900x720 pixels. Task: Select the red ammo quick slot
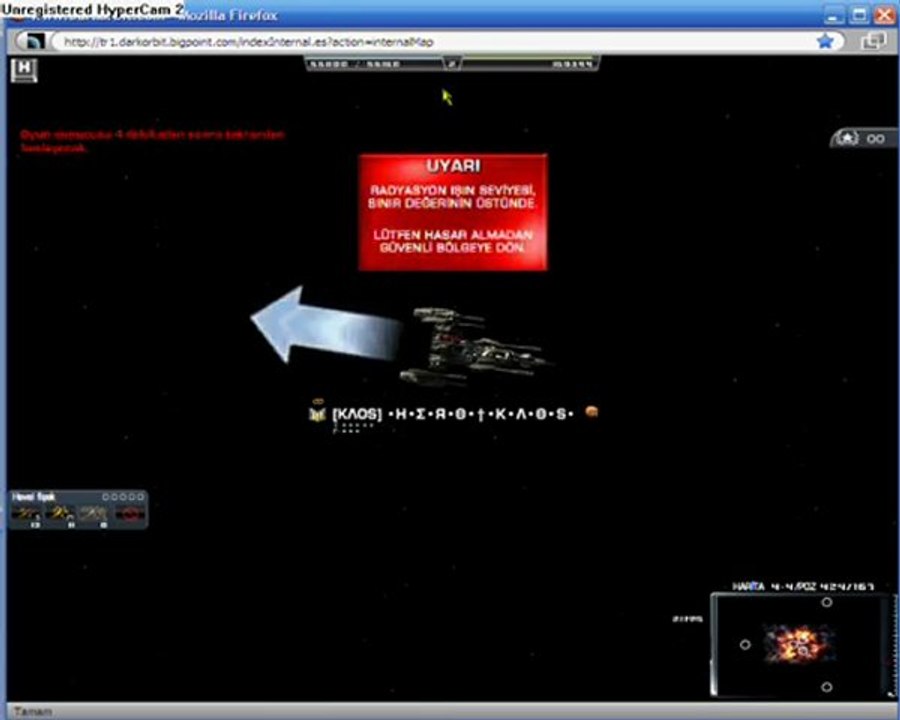[x=130, y=514]
